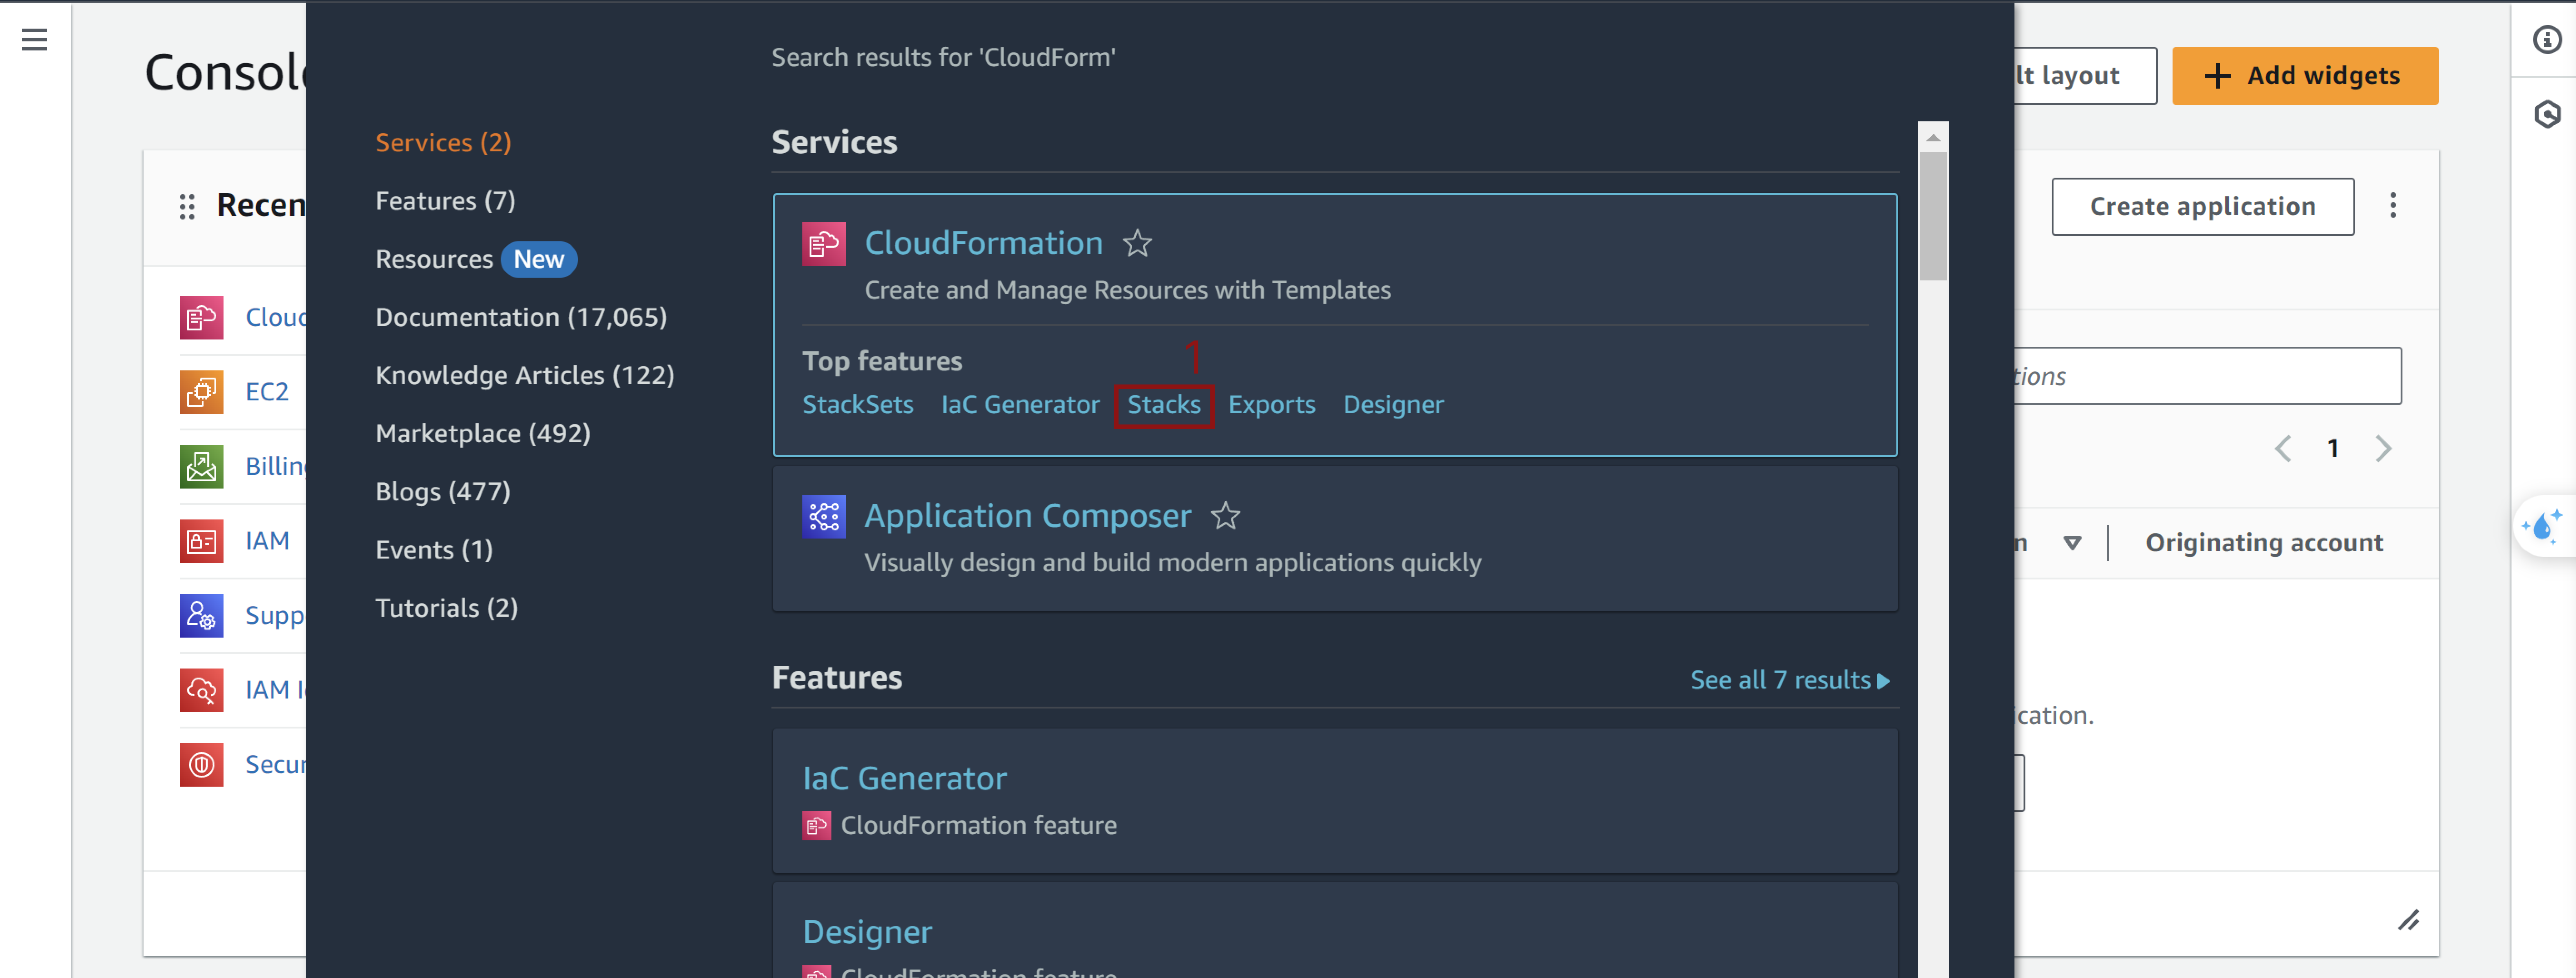Image resolution: width=2576 pixels, height=978 pixels.
Task: Click the EC2 icon in recently visited
Action: tap(201, 392)
